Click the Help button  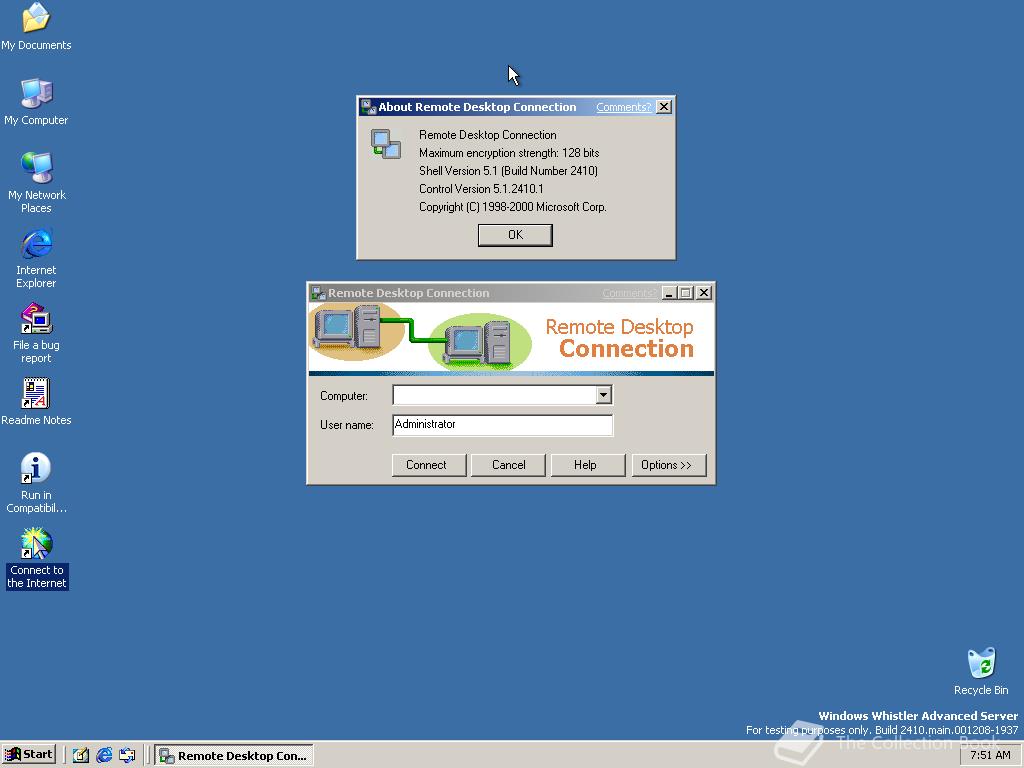pos(588,465)
